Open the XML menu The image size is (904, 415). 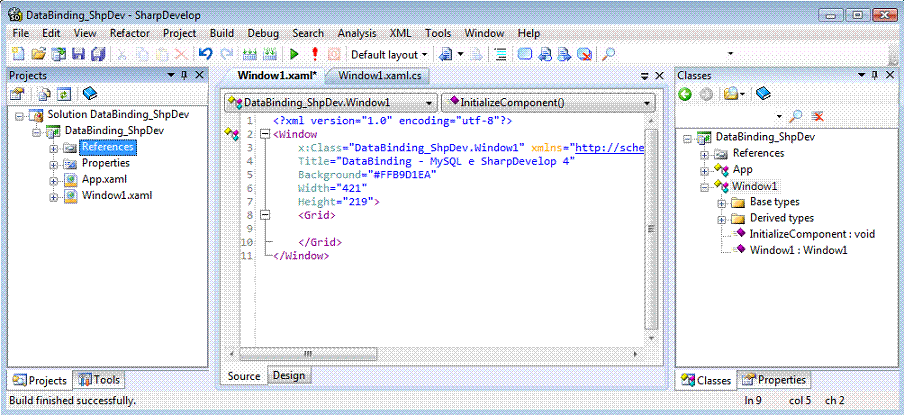click(401, 33)
